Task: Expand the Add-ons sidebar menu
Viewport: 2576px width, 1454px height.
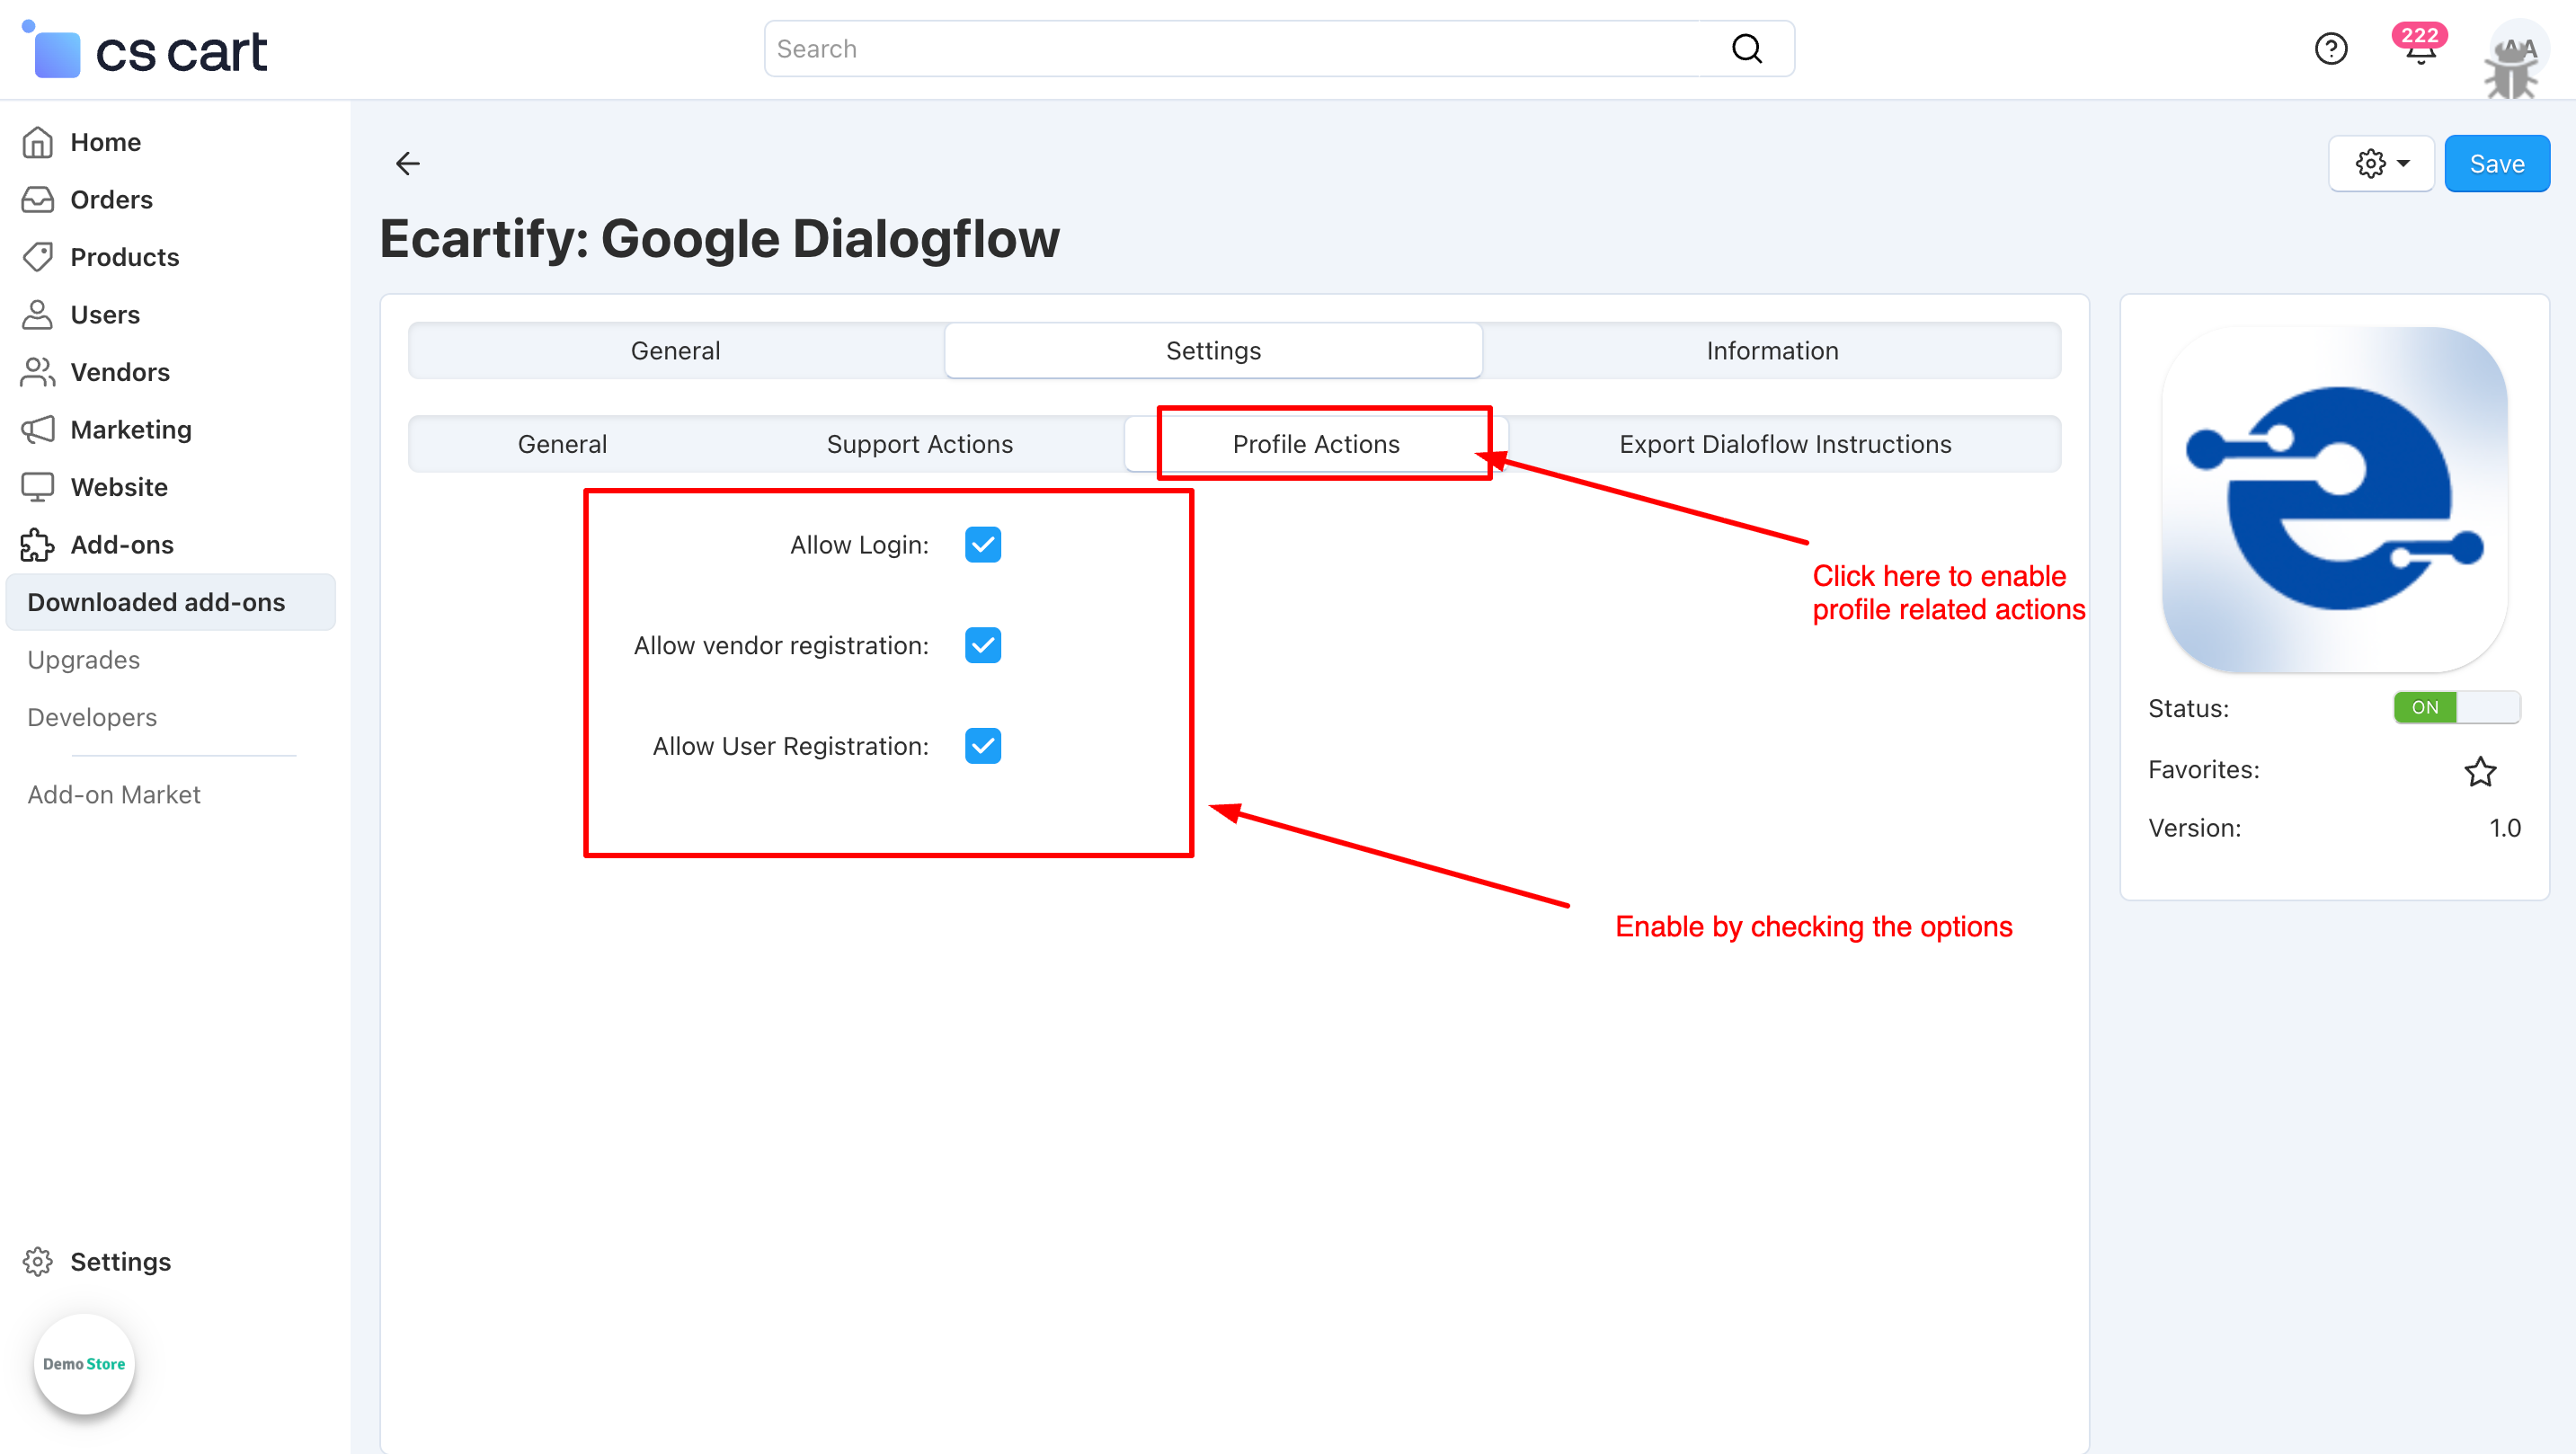Action: pyautogui.click(x=121, y=544)
